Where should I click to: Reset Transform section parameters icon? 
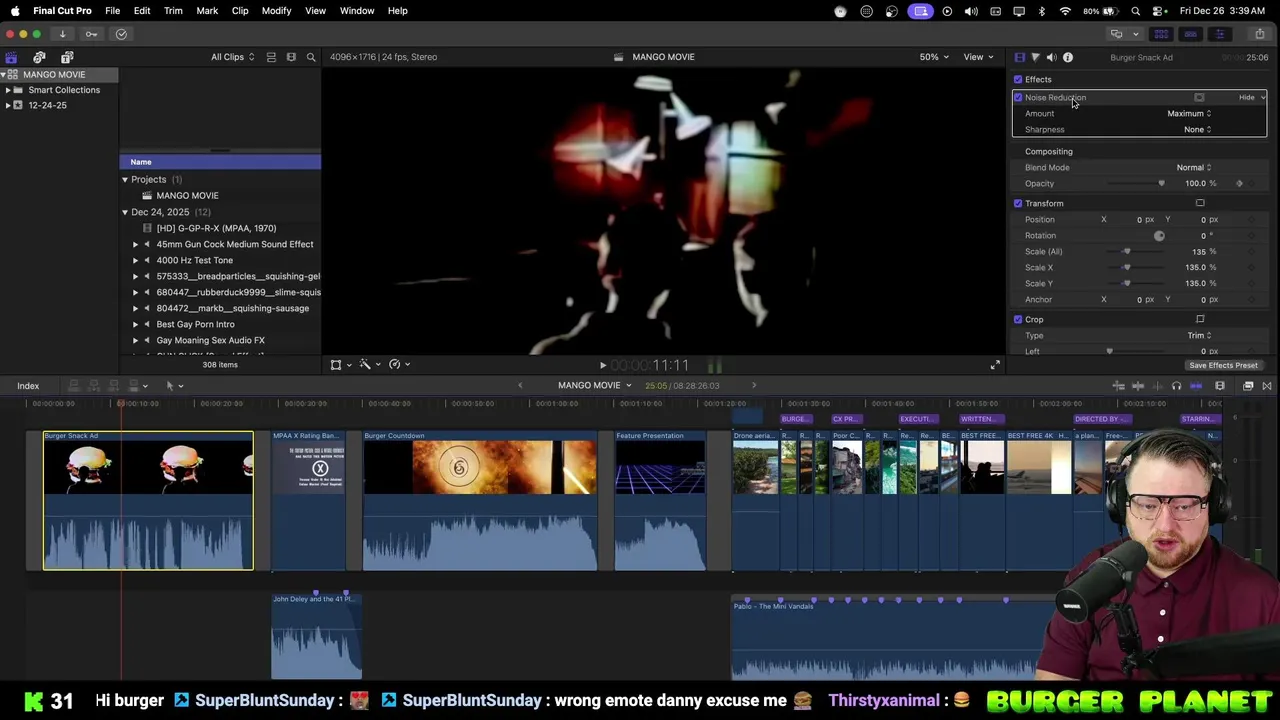click(x=1200, y=203)
